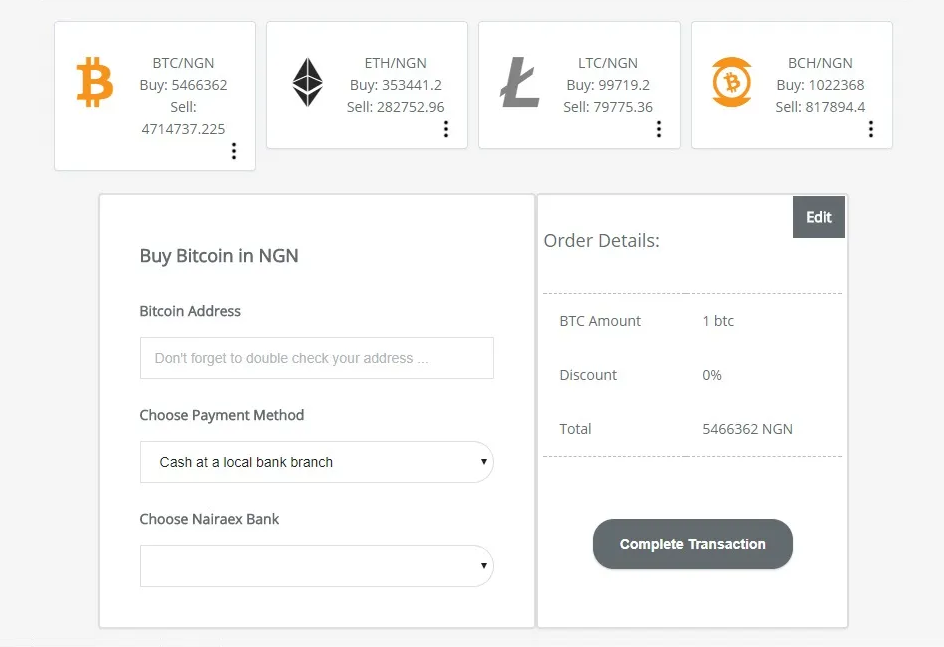Click the Buy Bitcoin in NGN heading

[x=219, y=256]
